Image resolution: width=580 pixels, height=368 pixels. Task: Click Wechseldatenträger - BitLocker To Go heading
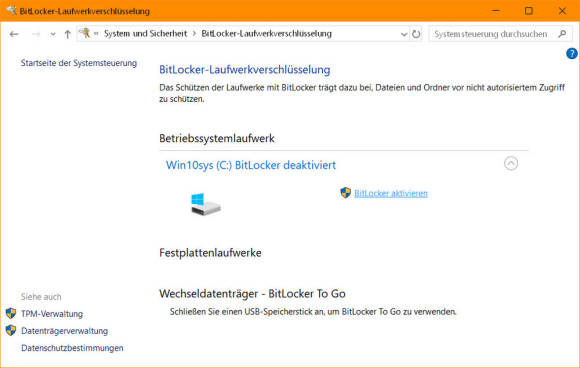tap(252, 293)
